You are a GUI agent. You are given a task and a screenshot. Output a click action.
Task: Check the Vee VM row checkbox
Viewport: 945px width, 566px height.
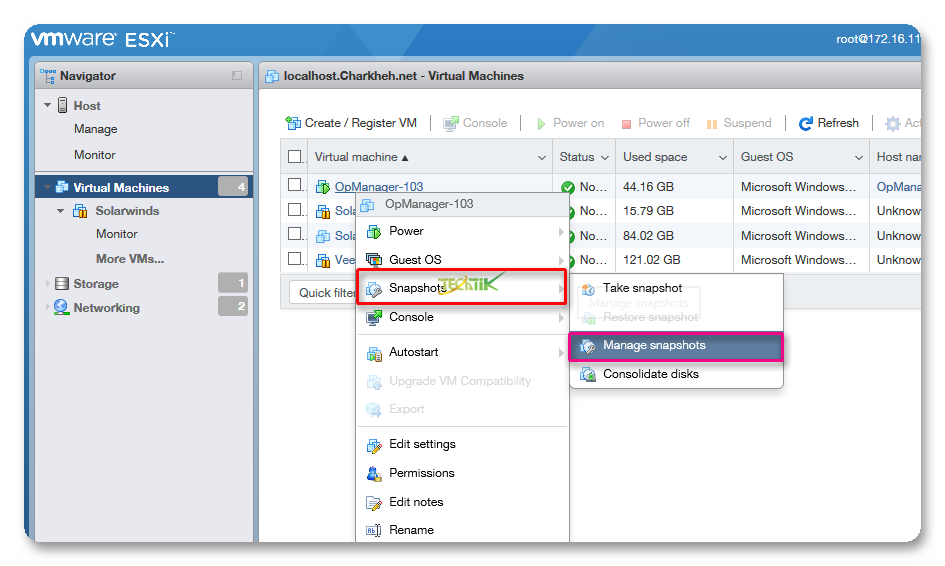295,259
